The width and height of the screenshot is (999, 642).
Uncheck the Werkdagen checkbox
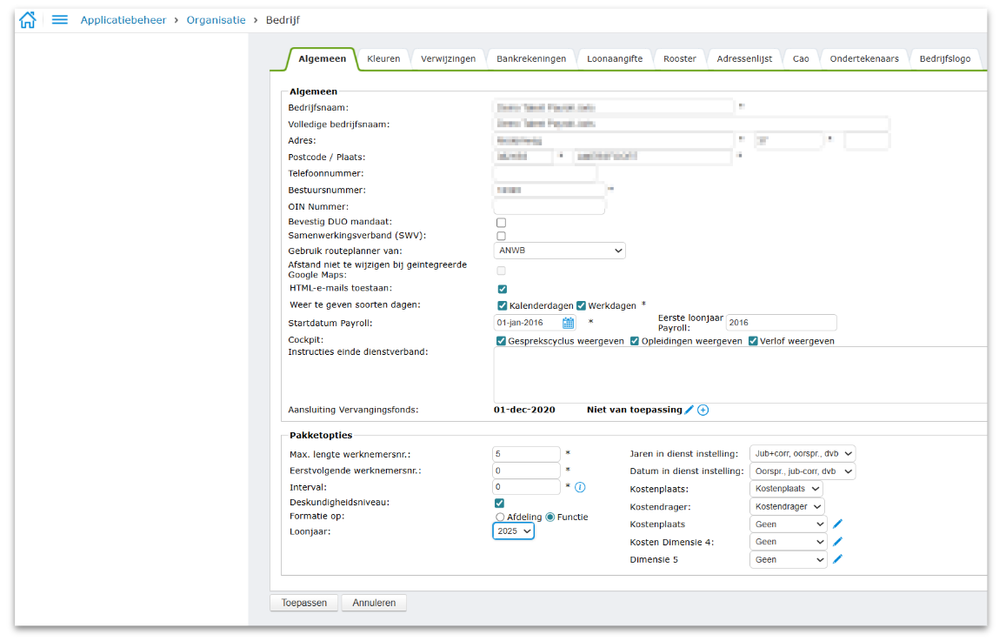tap(581, 305)
